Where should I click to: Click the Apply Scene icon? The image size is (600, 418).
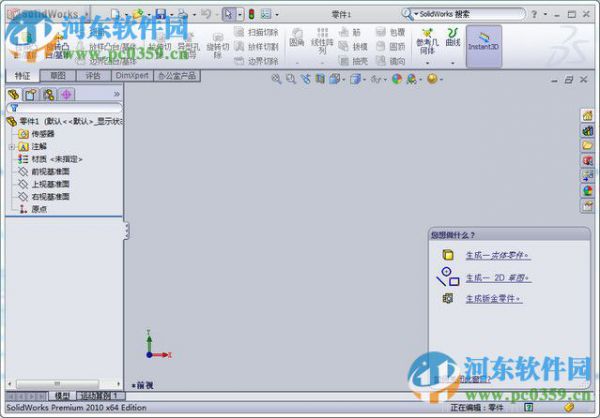click(412, 79)
